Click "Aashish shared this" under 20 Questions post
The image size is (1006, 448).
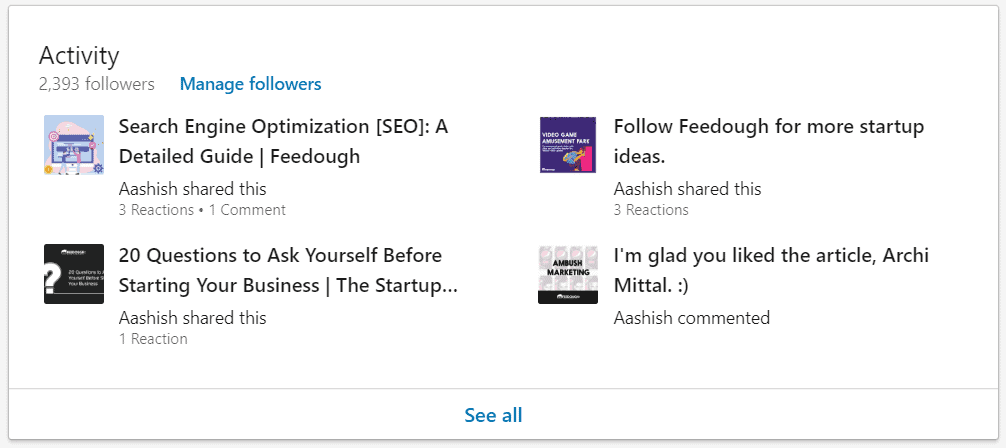(x=192, y=318)
